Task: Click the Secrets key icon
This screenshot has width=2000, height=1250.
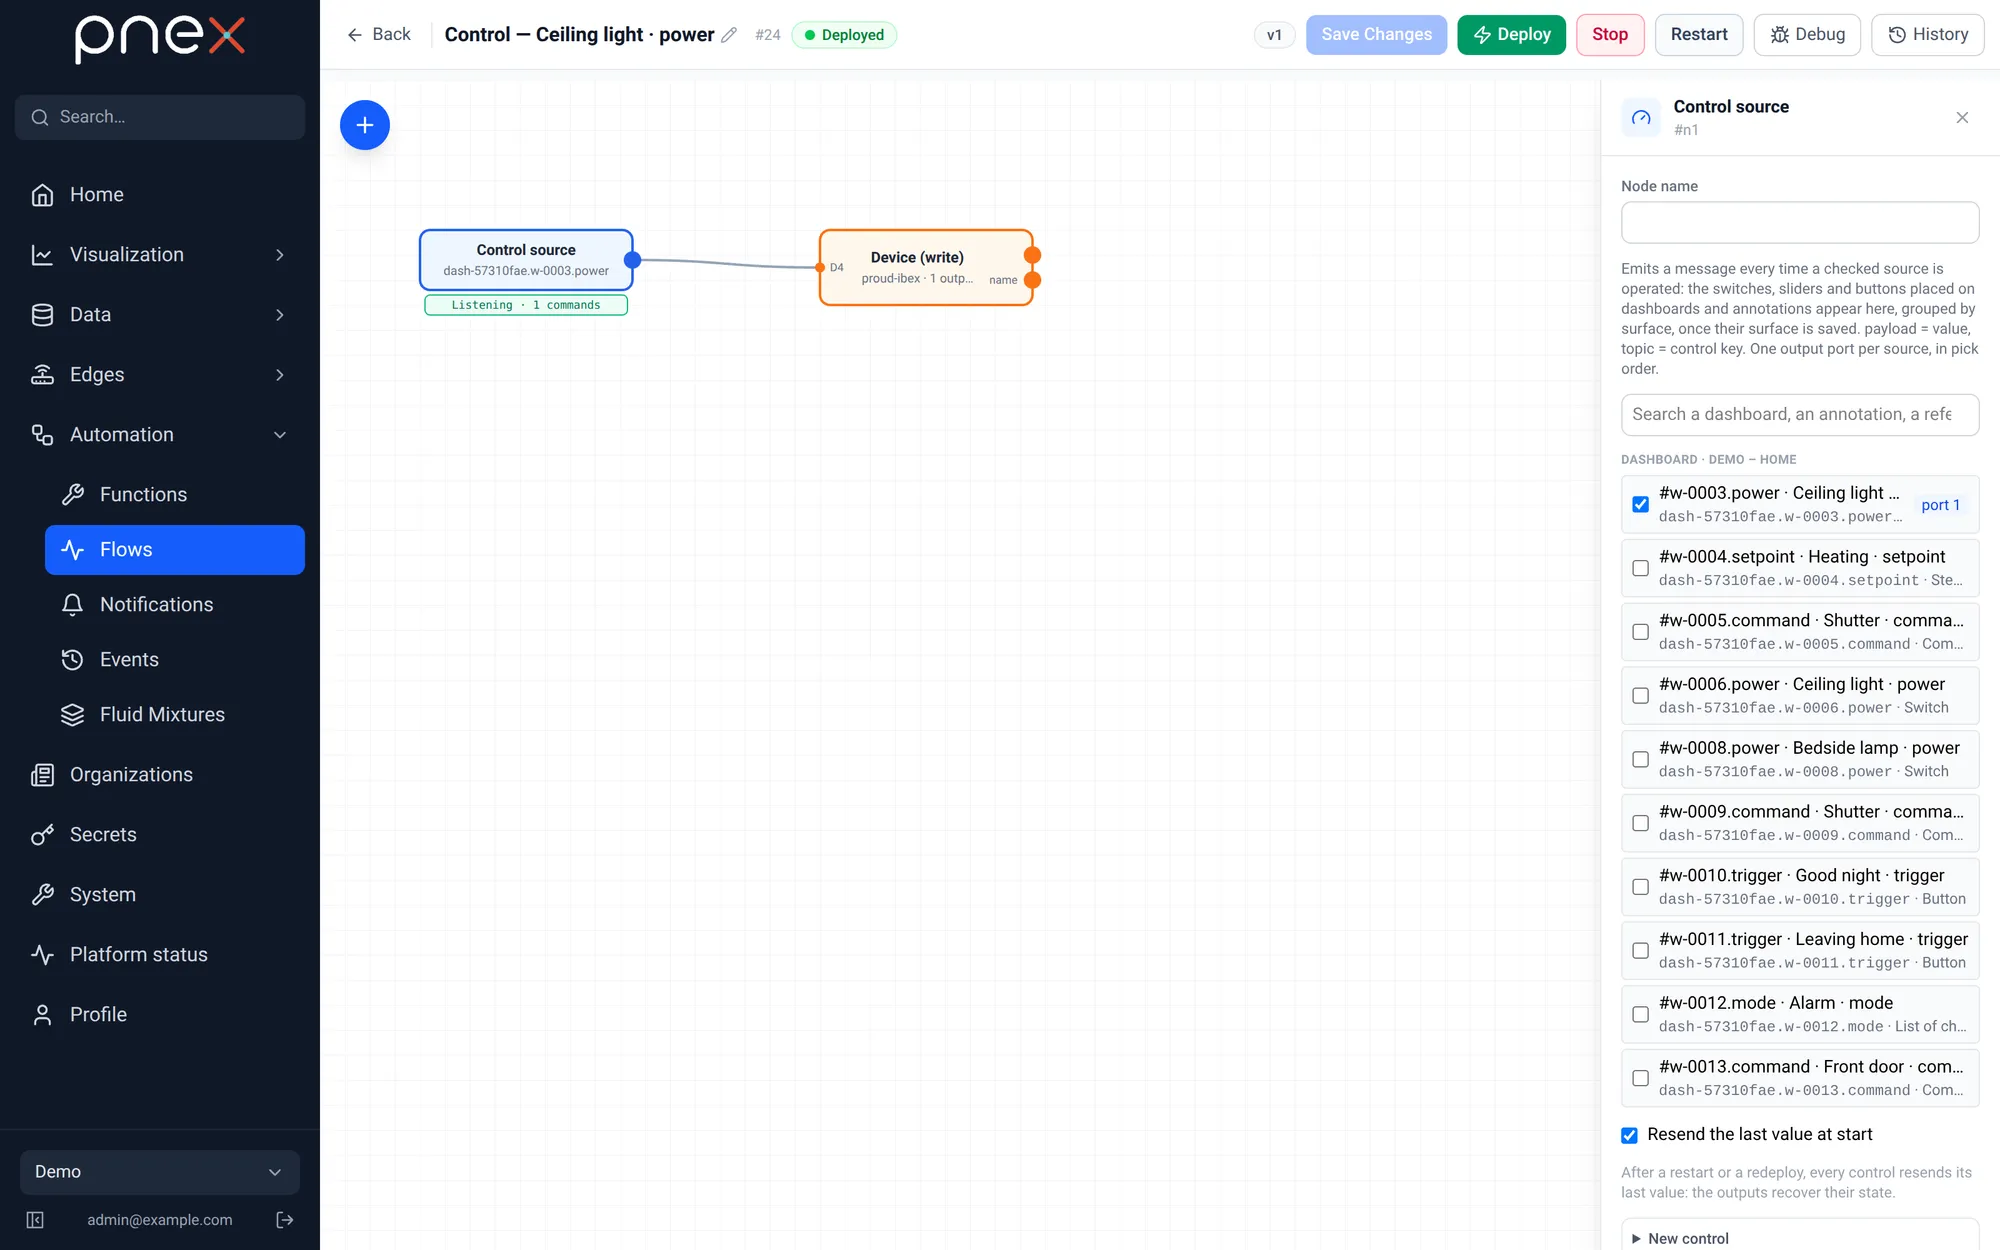Action: (x=42, y=835)
